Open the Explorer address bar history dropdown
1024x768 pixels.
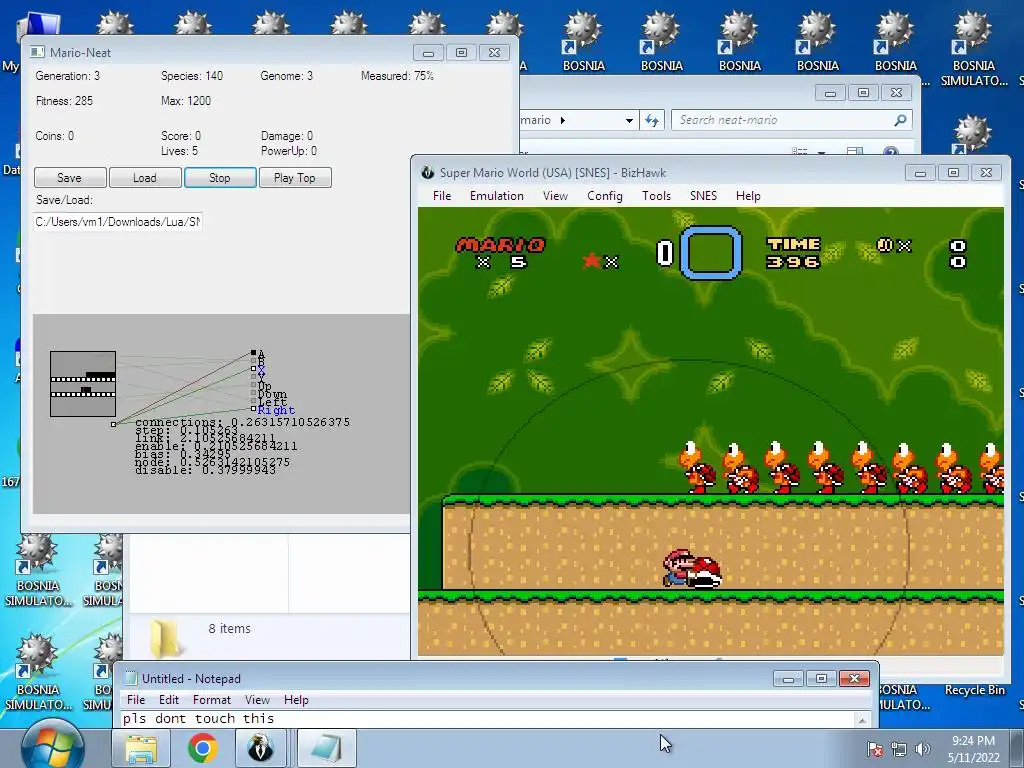point(629,120)
